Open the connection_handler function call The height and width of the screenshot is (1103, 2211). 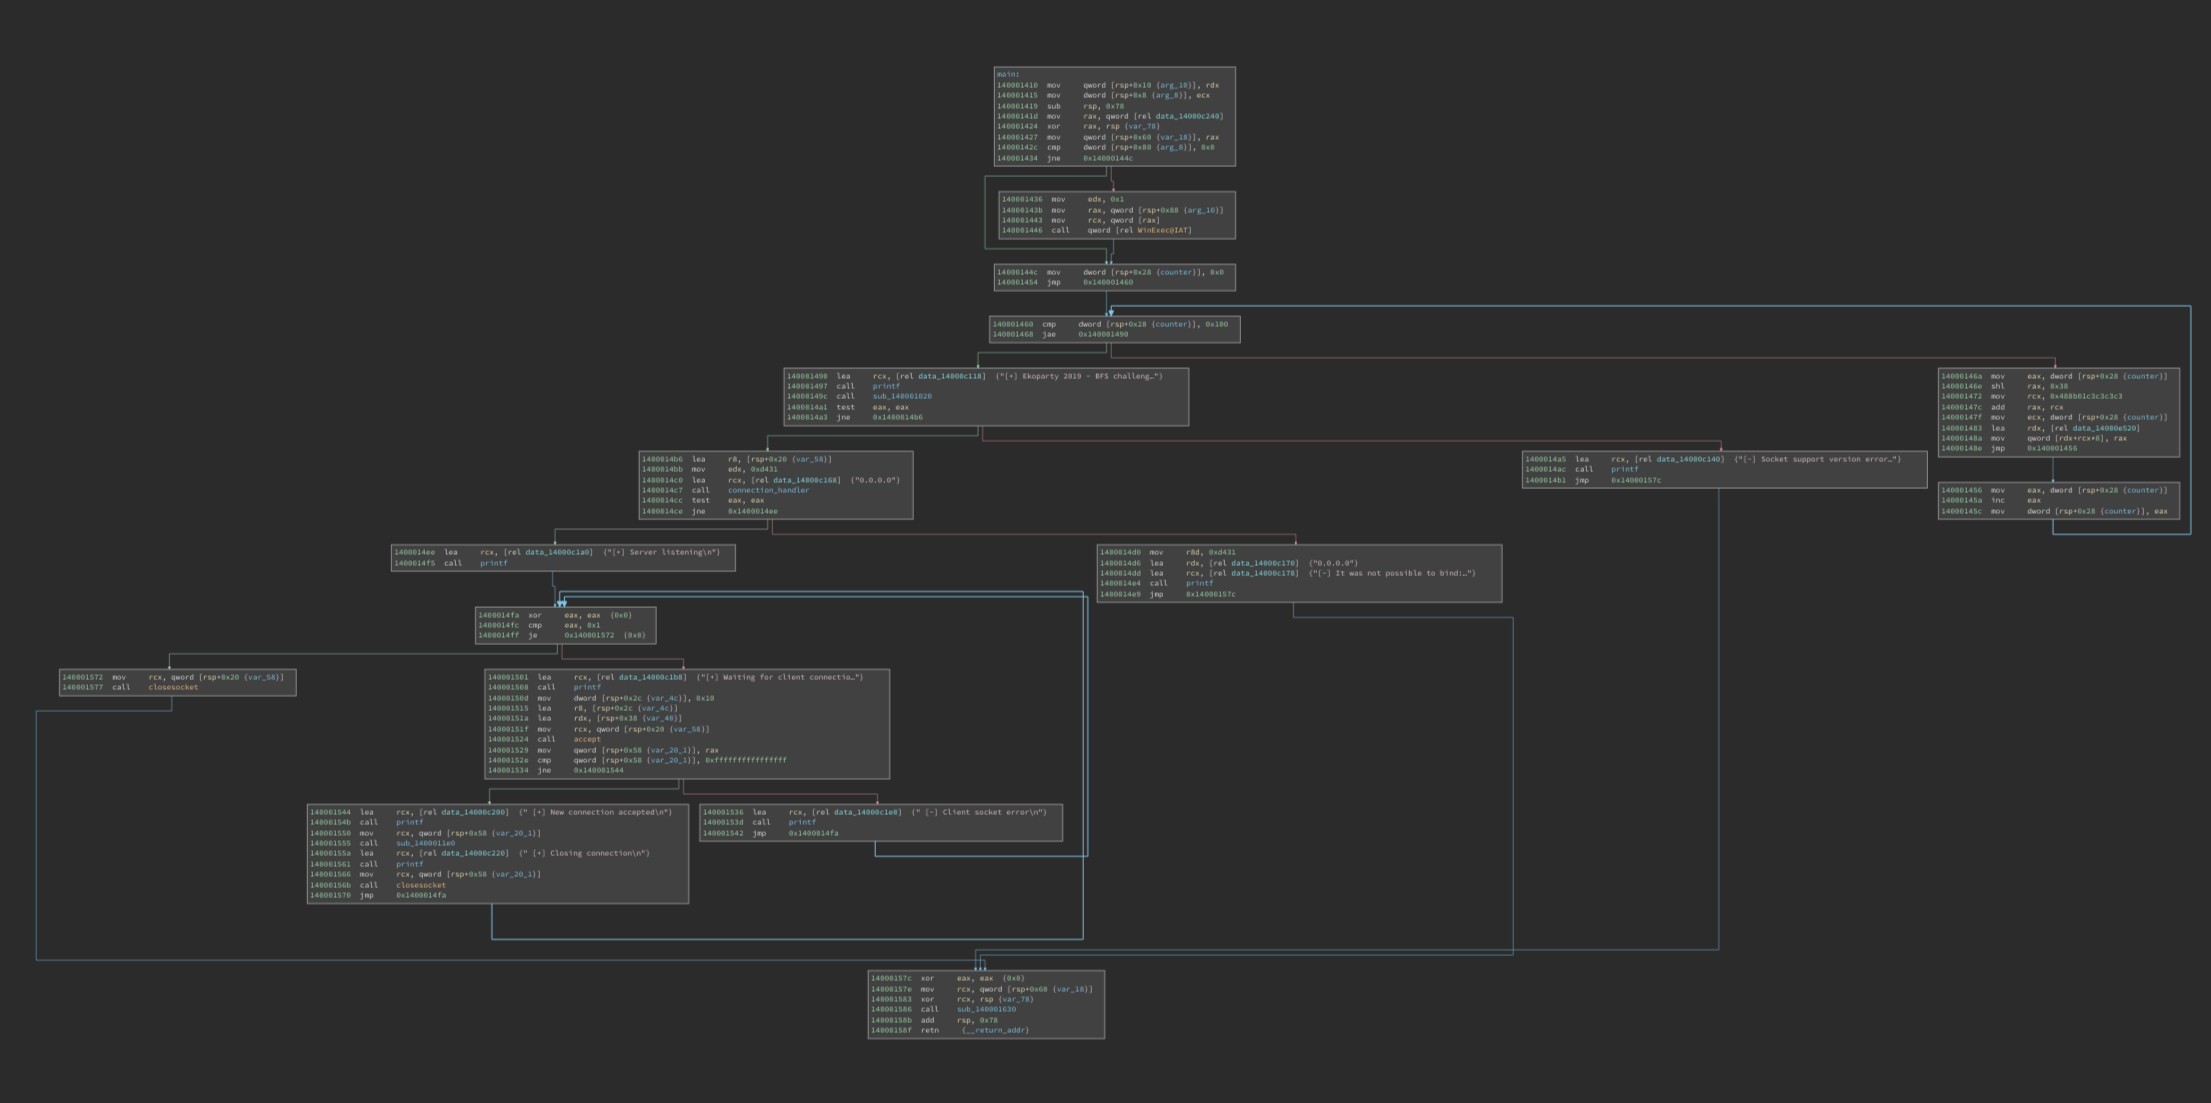point(768,490)
